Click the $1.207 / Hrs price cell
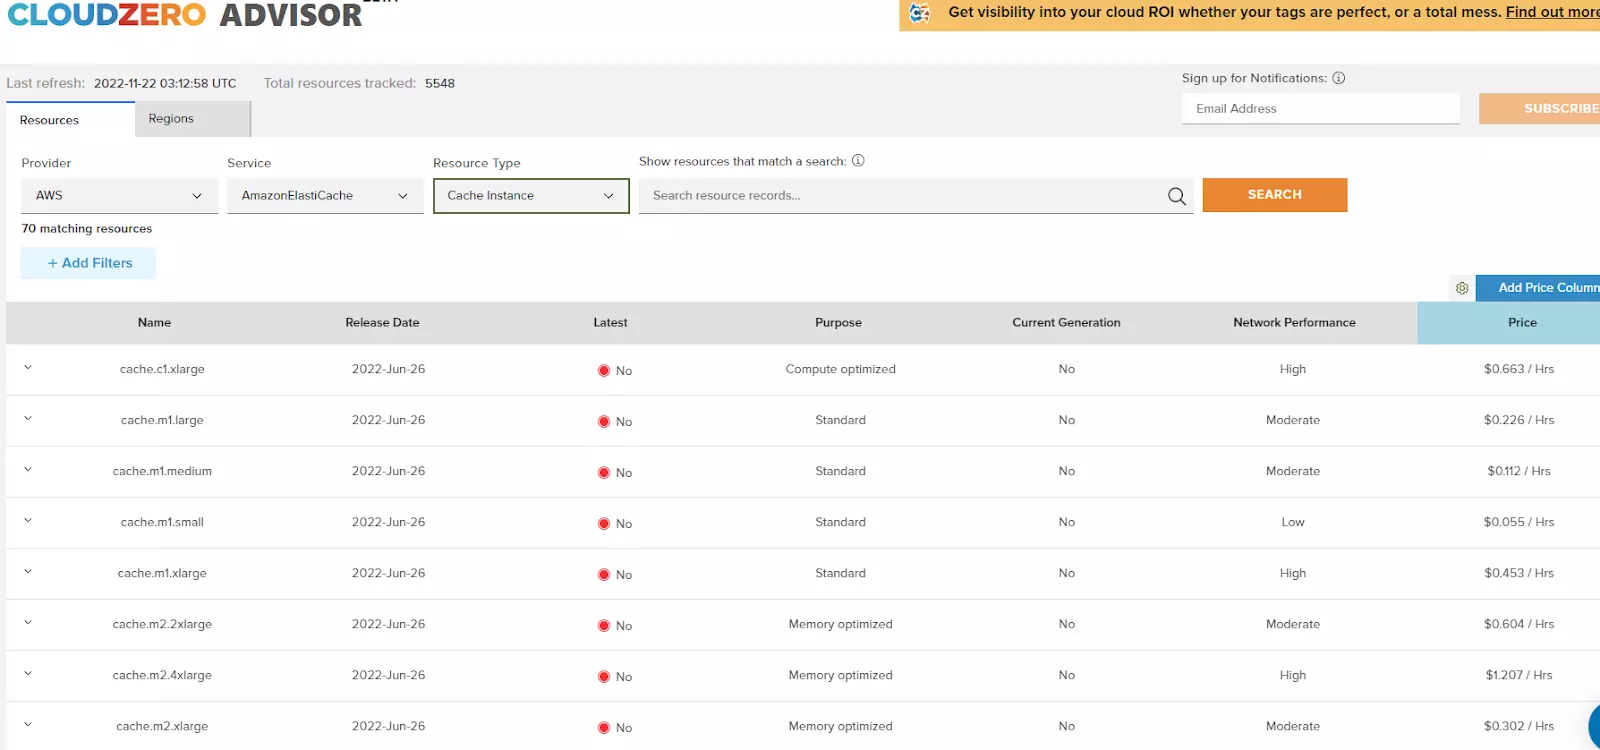 click(x=1519, y=675)
